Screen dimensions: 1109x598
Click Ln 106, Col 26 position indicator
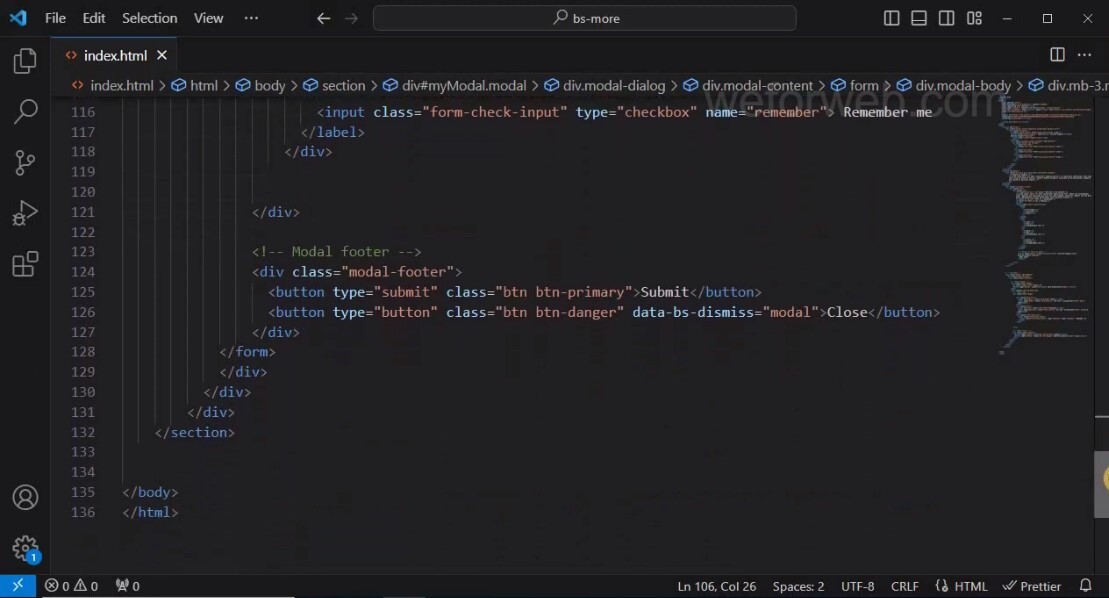717,586
